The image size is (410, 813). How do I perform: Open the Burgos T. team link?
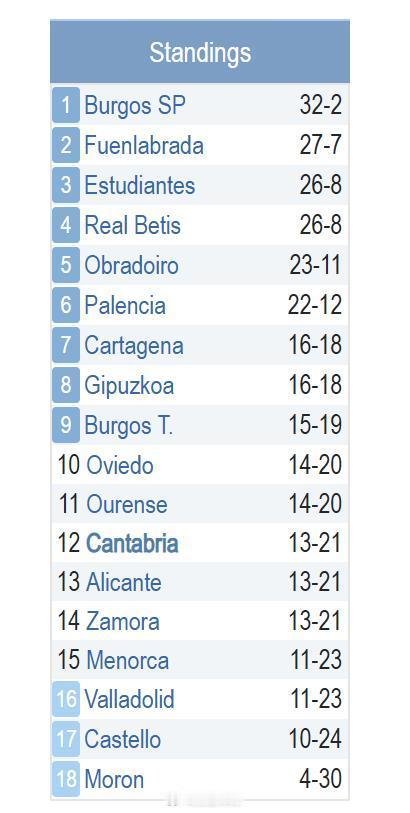(129, 425)
